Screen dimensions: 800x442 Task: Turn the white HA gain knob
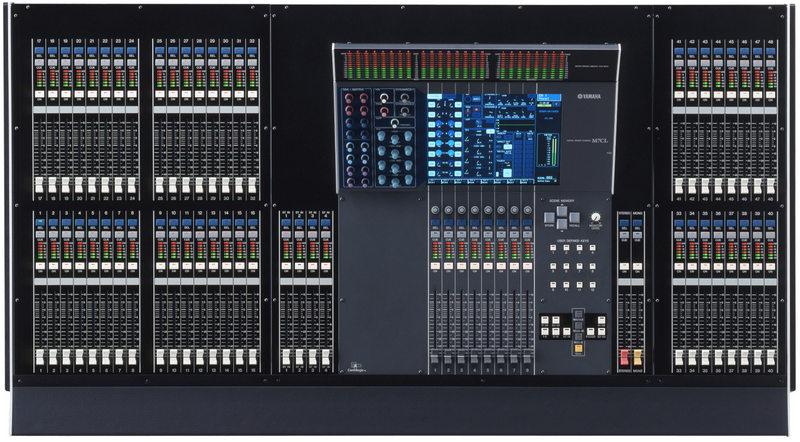pos(383,97)
